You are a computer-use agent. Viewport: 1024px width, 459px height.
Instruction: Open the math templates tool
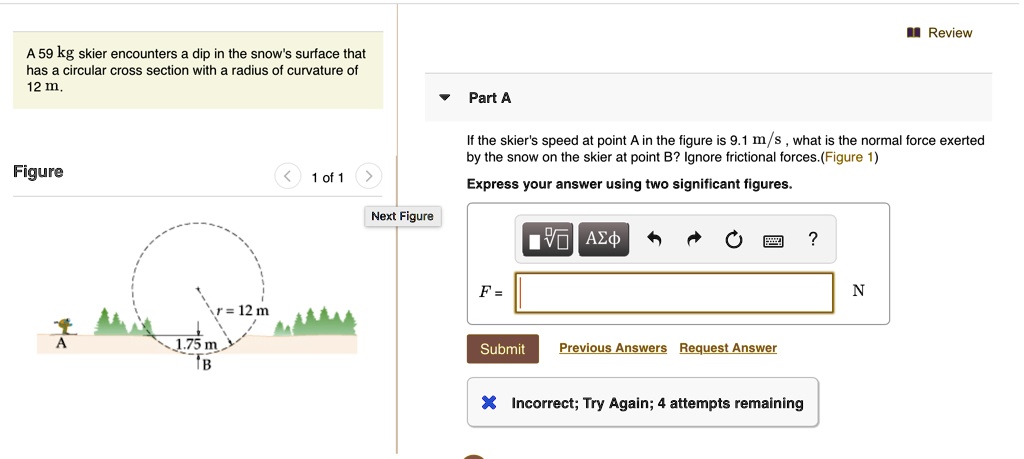pyautogui.click(x=548, y=239)
